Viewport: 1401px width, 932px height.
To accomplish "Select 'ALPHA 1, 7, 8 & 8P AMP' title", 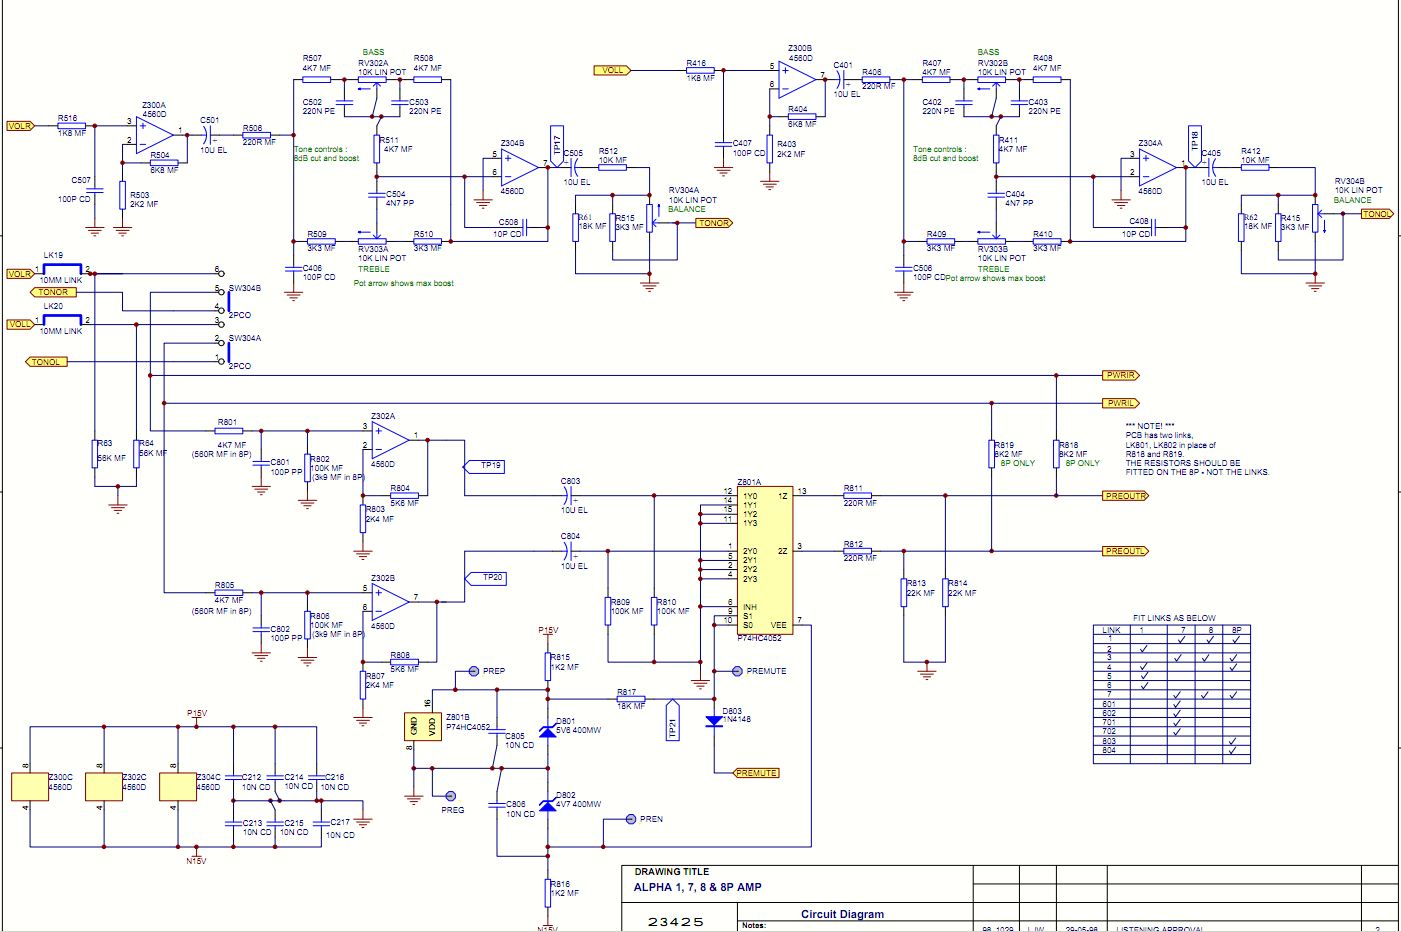I will point(697,887).
